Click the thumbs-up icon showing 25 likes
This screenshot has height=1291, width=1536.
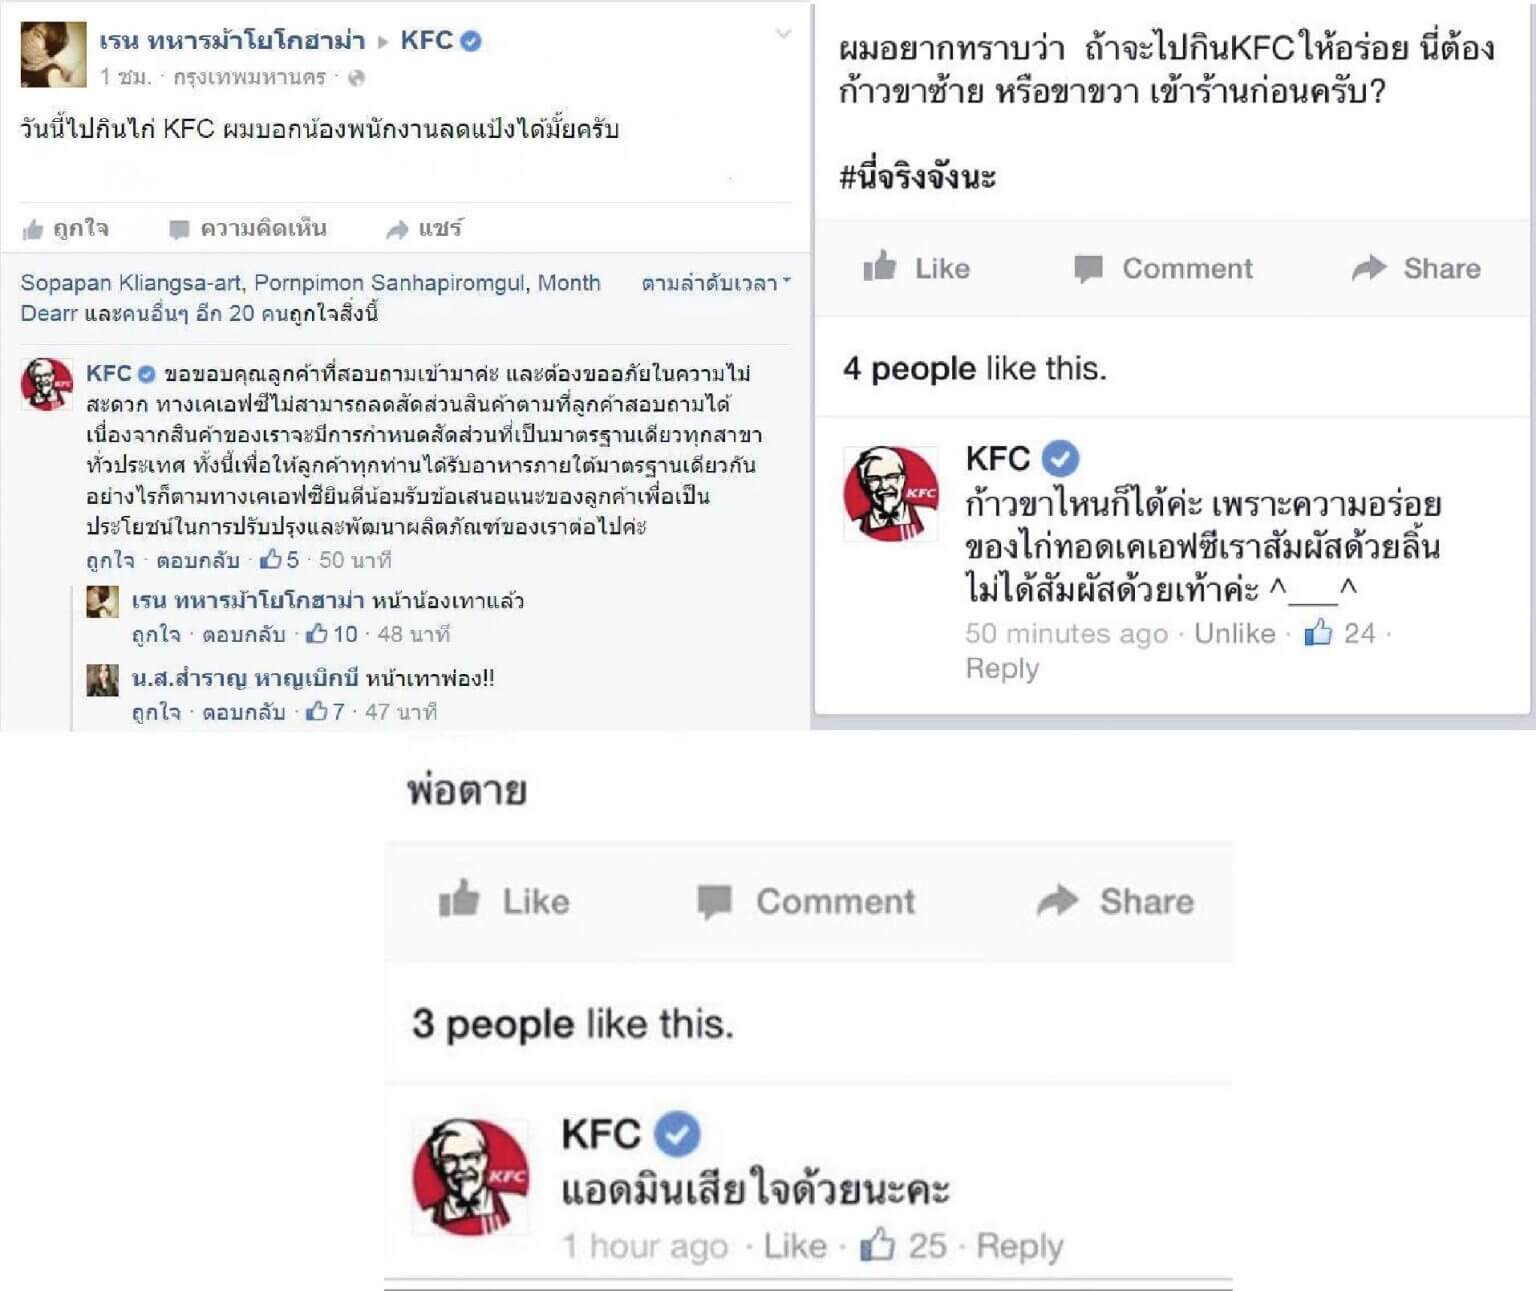coord(877,1243)
